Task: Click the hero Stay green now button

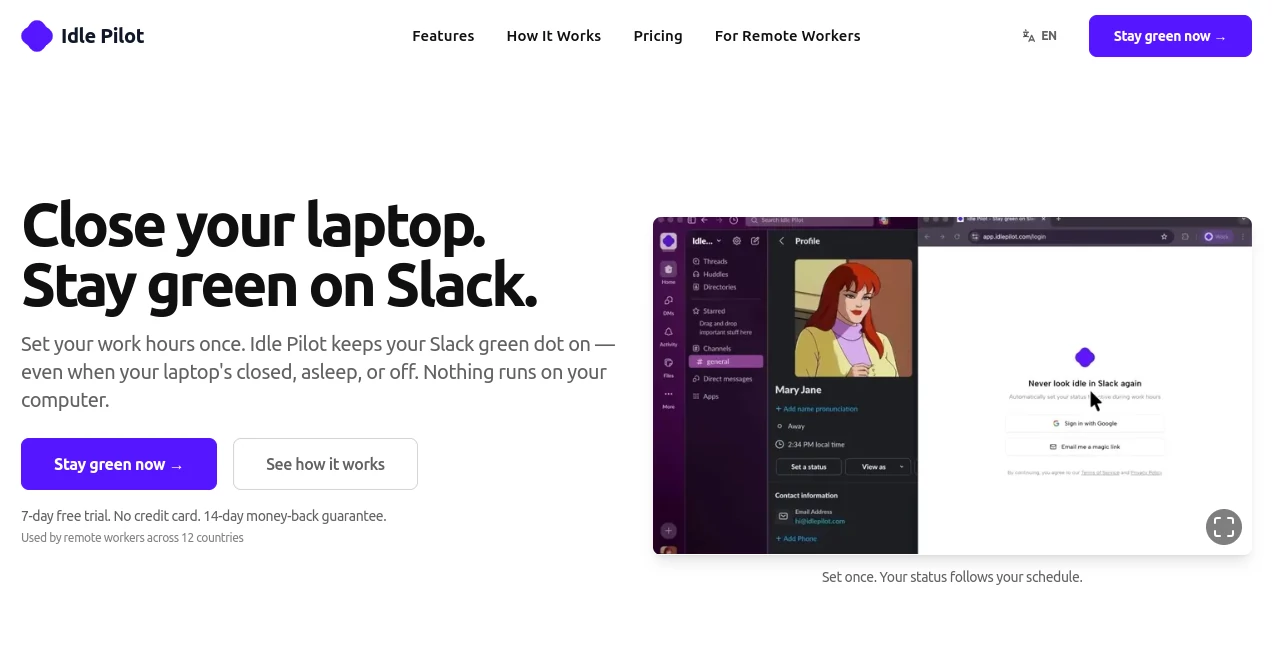Action: [119, 464]
